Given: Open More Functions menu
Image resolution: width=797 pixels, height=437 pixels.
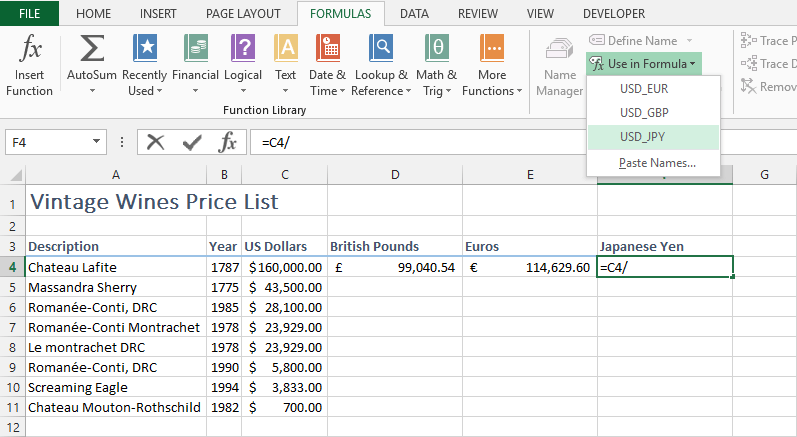Looking at the screenshot, I should (x=492, y=65).
